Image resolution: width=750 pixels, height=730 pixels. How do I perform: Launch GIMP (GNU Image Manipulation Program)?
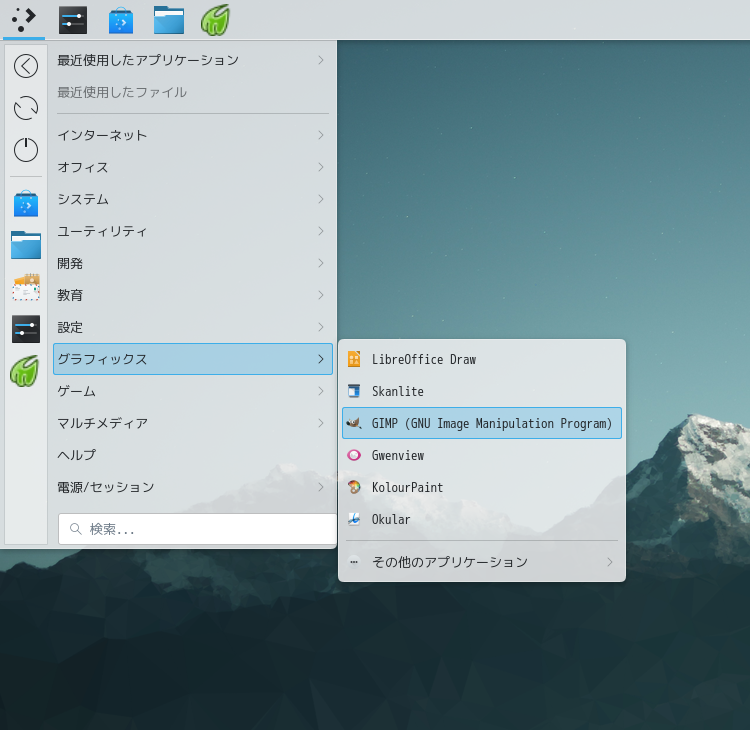click(482, 423)
